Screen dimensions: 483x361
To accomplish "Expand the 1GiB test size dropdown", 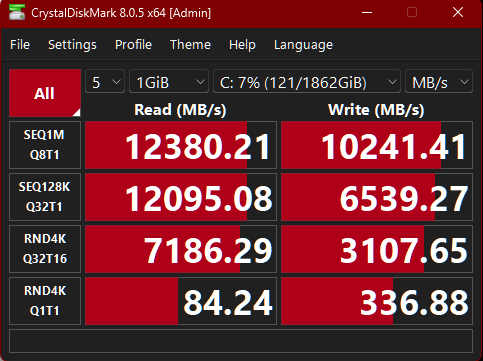I will point(169,81).
